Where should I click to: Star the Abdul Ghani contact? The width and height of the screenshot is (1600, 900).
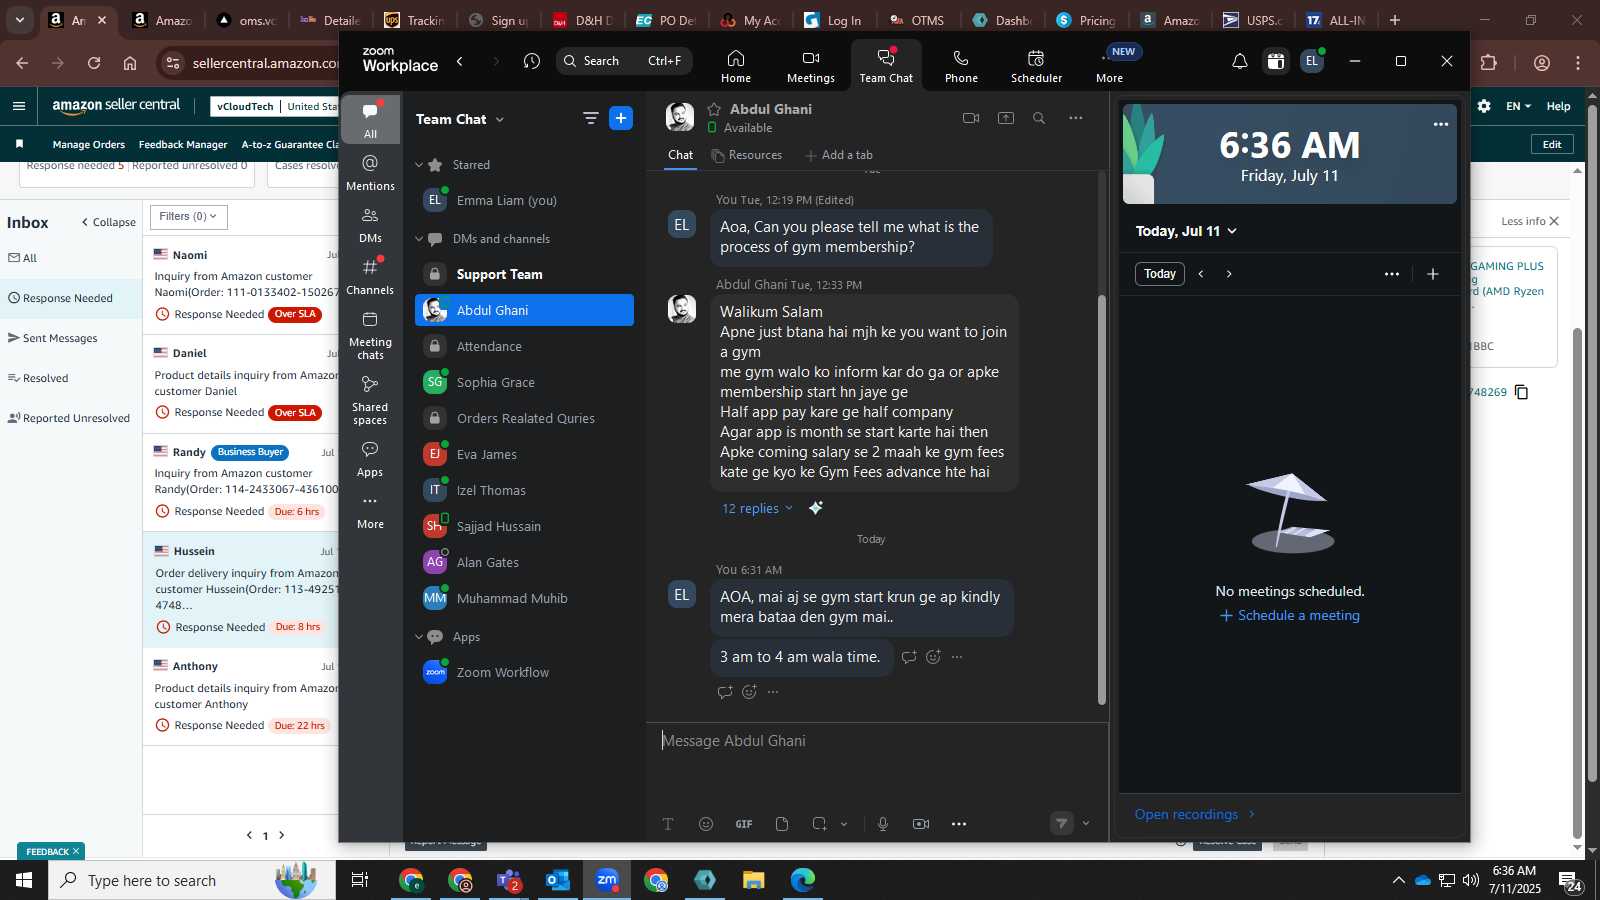714,109
